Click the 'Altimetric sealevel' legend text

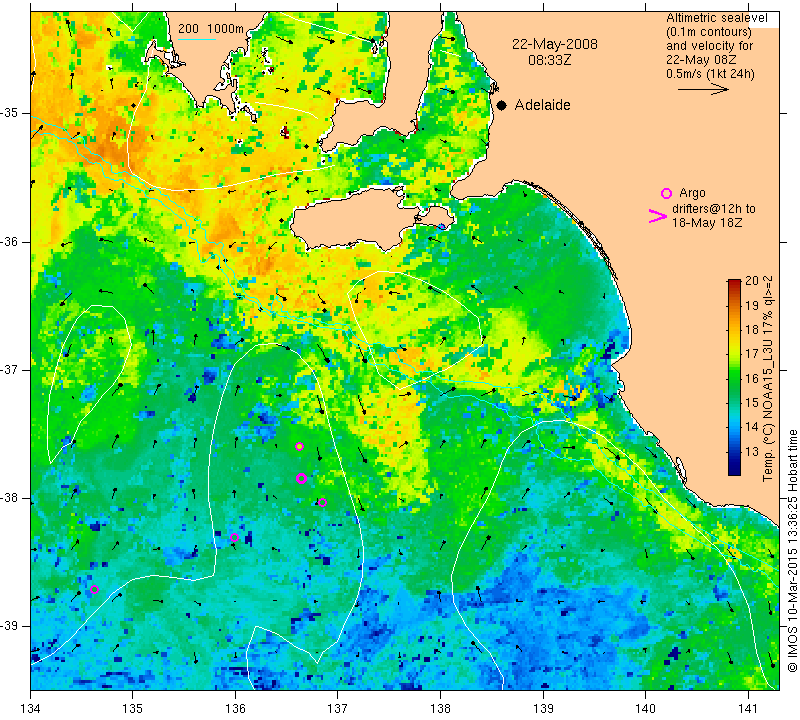tap(716, 18)
